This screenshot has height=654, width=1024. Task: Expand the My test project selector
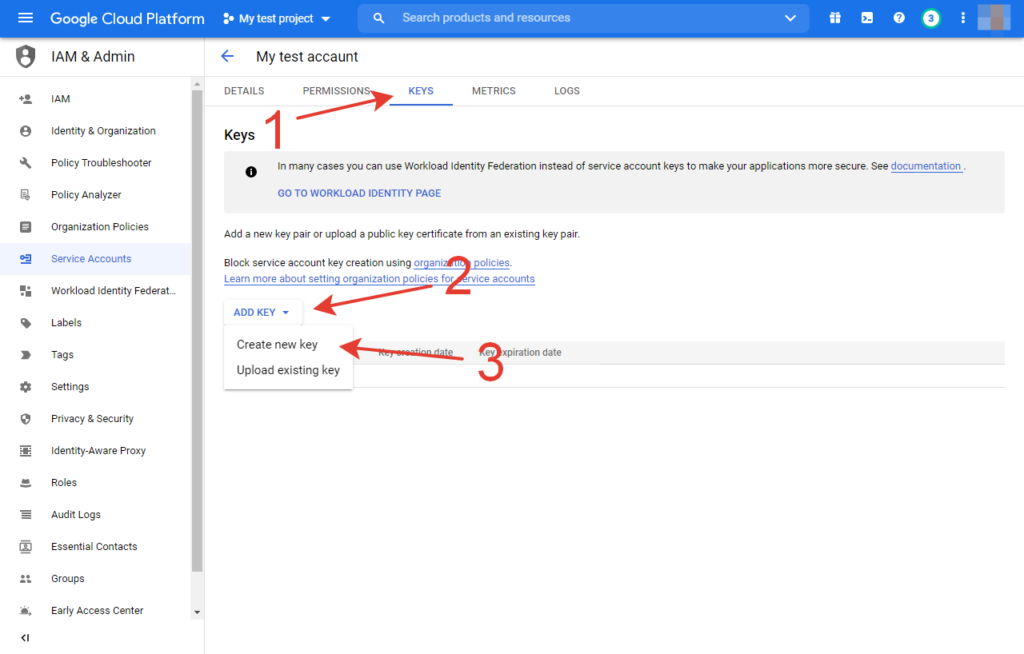pos(277,18)
